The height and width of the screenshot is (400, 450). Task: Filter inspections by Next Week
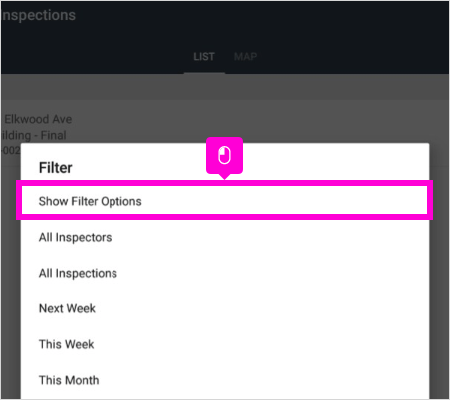pos(67,308)
